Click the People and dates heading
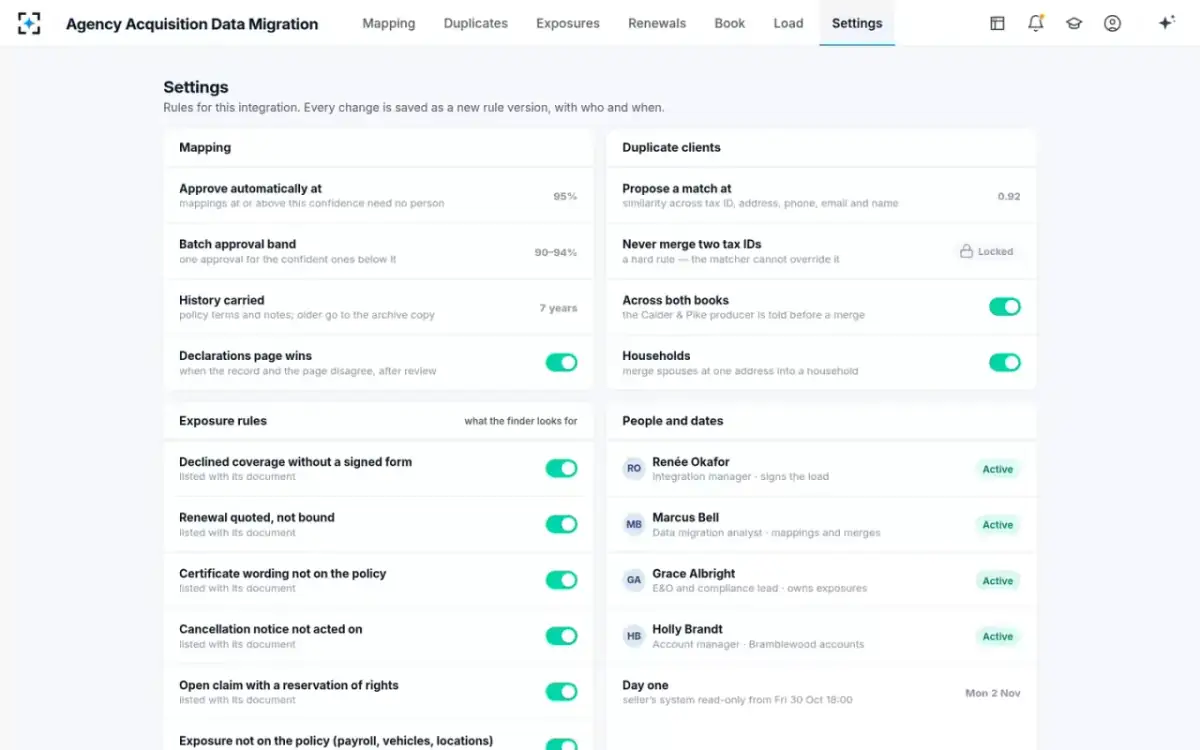 coord(673,421)
